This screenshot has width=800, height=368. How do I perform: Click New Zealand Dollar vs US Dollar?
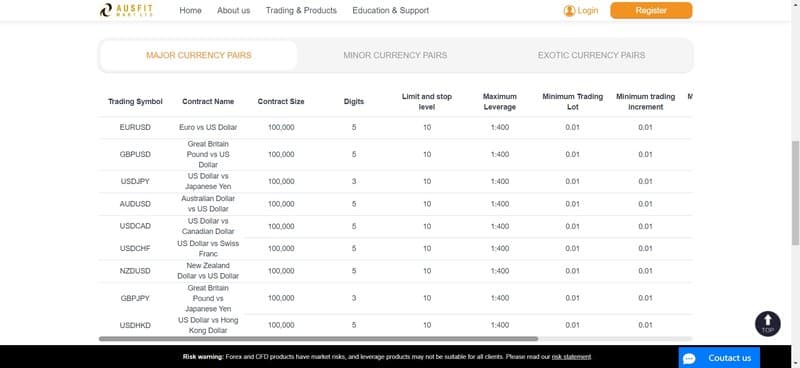208,271
